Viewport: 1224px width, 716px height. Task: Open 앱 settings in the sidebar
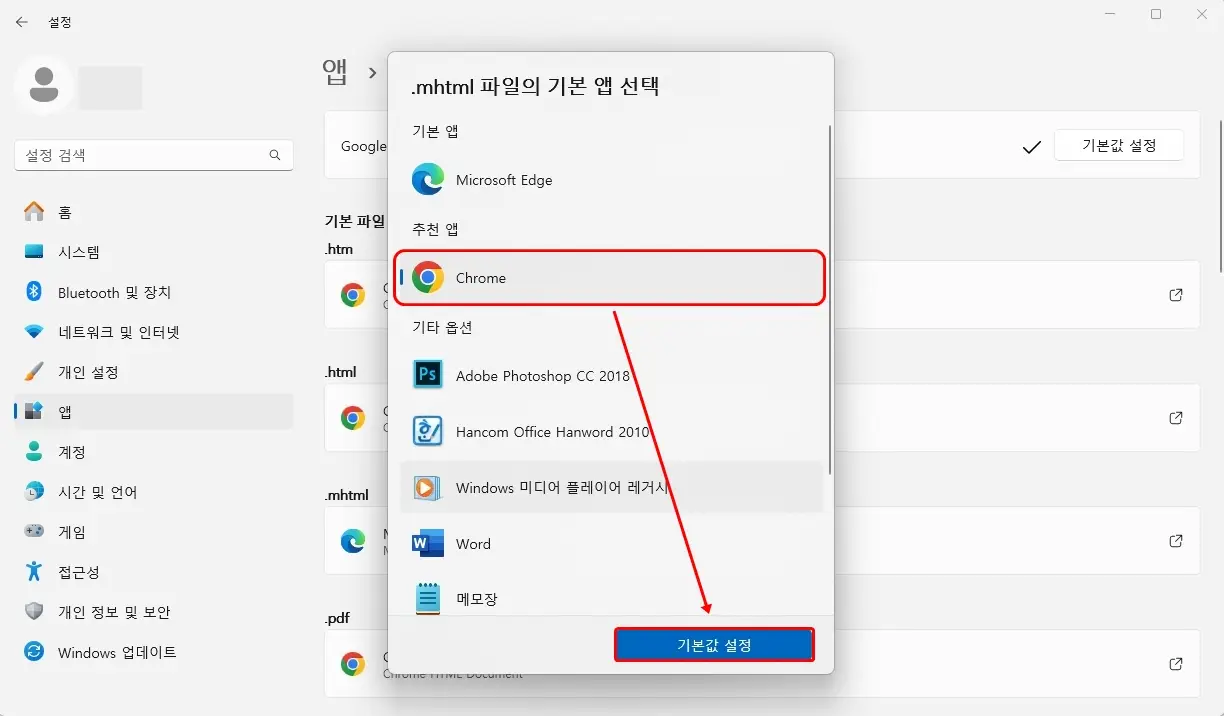coord(154,411)
